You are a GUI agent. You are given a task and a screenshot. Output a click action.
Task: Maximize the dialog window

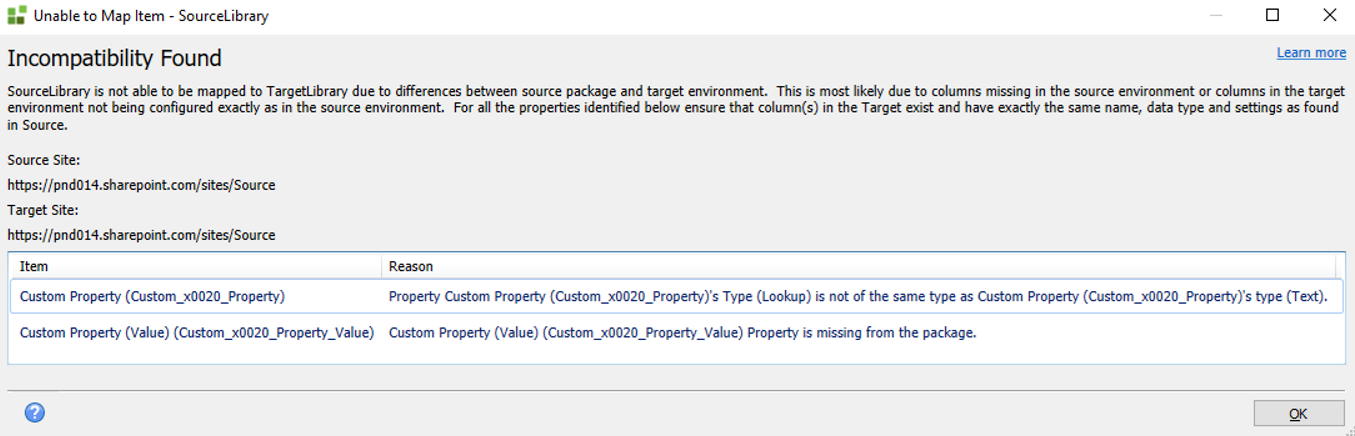(x=1272, y=16)
